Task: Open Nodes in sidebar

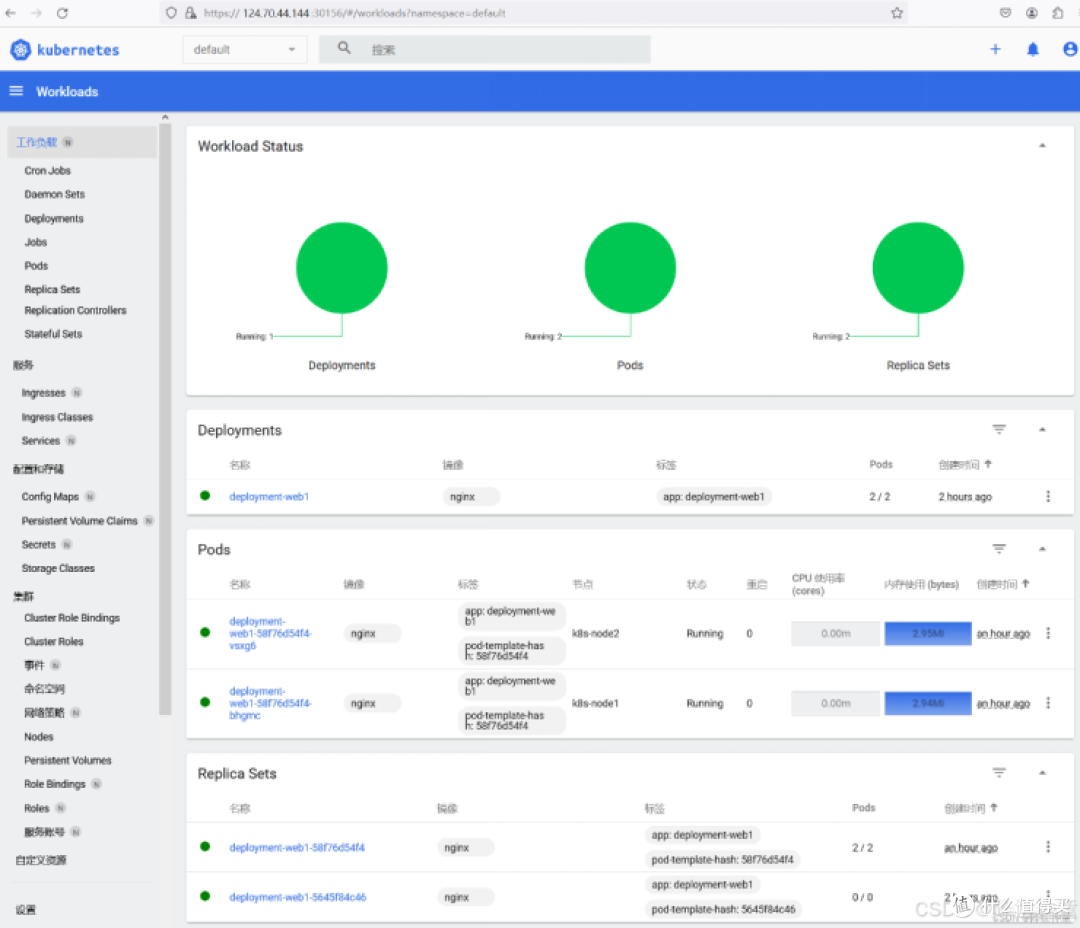Action: (39, 736)
